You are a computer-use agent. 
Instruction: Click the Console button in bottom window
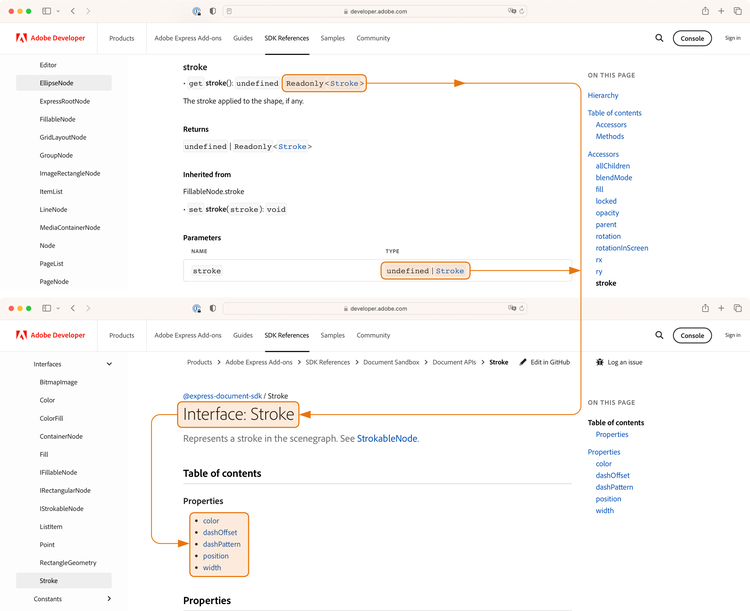pyautogui.click(x=692, y=336)
